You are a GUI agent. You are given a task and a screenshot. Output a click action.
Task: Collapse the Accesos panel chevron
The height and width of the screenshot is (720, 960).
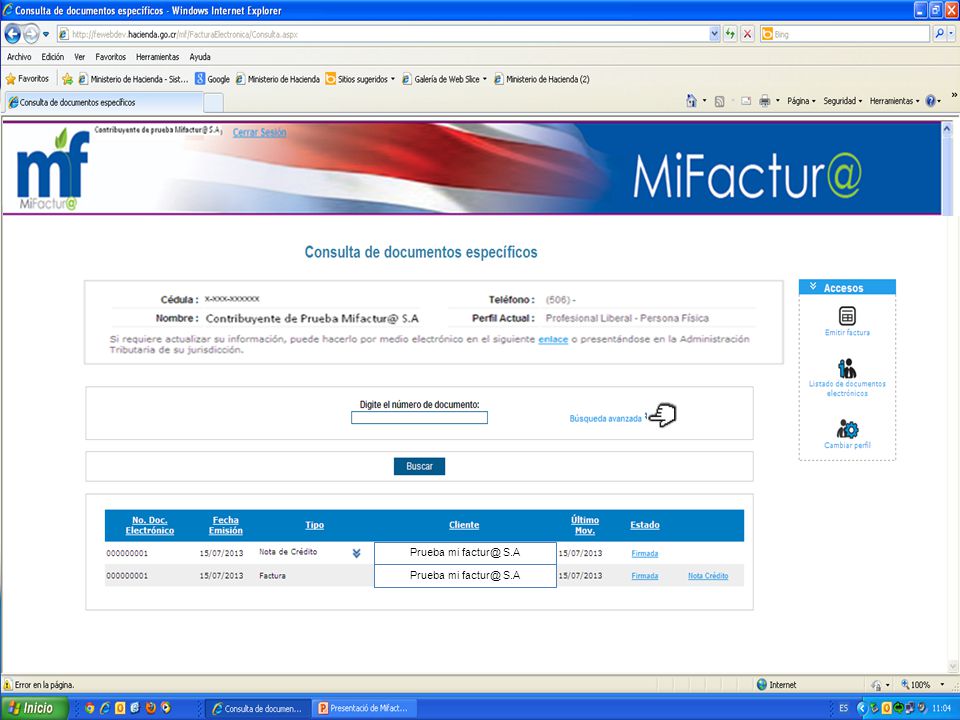tap(812, 286)
